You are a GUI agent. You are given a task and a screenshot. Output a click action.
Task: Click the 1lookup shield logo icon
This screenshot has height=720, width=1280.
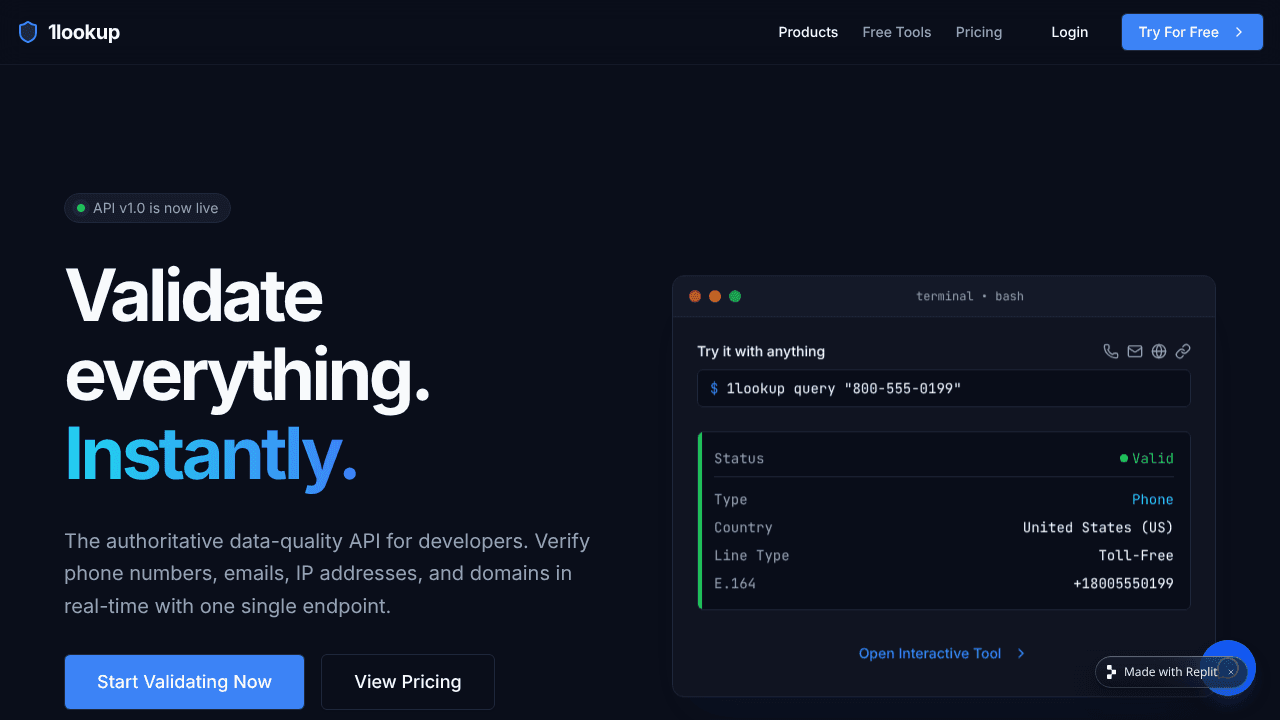[28, 32]
